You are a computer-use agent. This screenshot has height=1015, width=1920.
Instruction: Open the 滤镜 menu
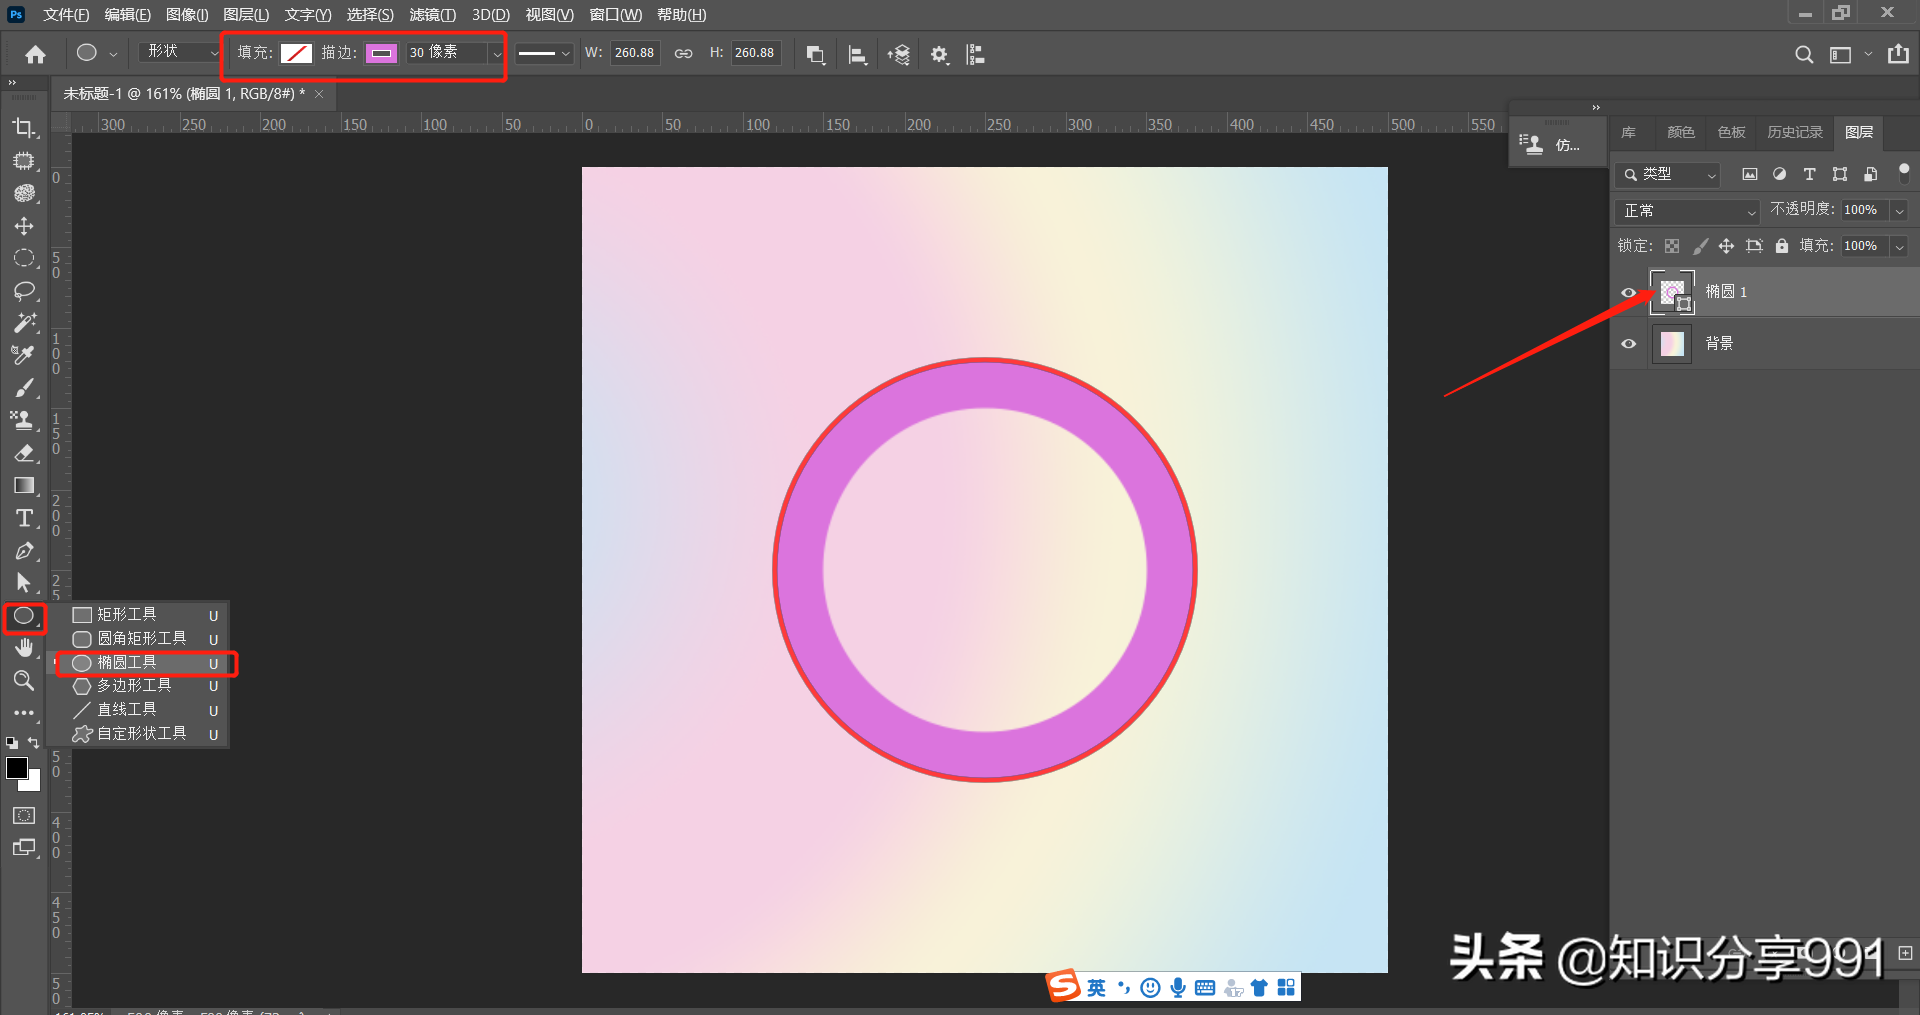[432, 15]
